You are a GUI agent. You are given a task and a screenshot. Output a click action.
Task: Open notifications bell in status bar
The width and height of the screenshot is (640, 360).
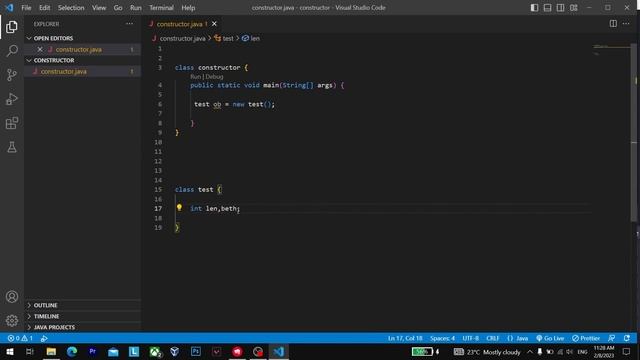point(627,338)
